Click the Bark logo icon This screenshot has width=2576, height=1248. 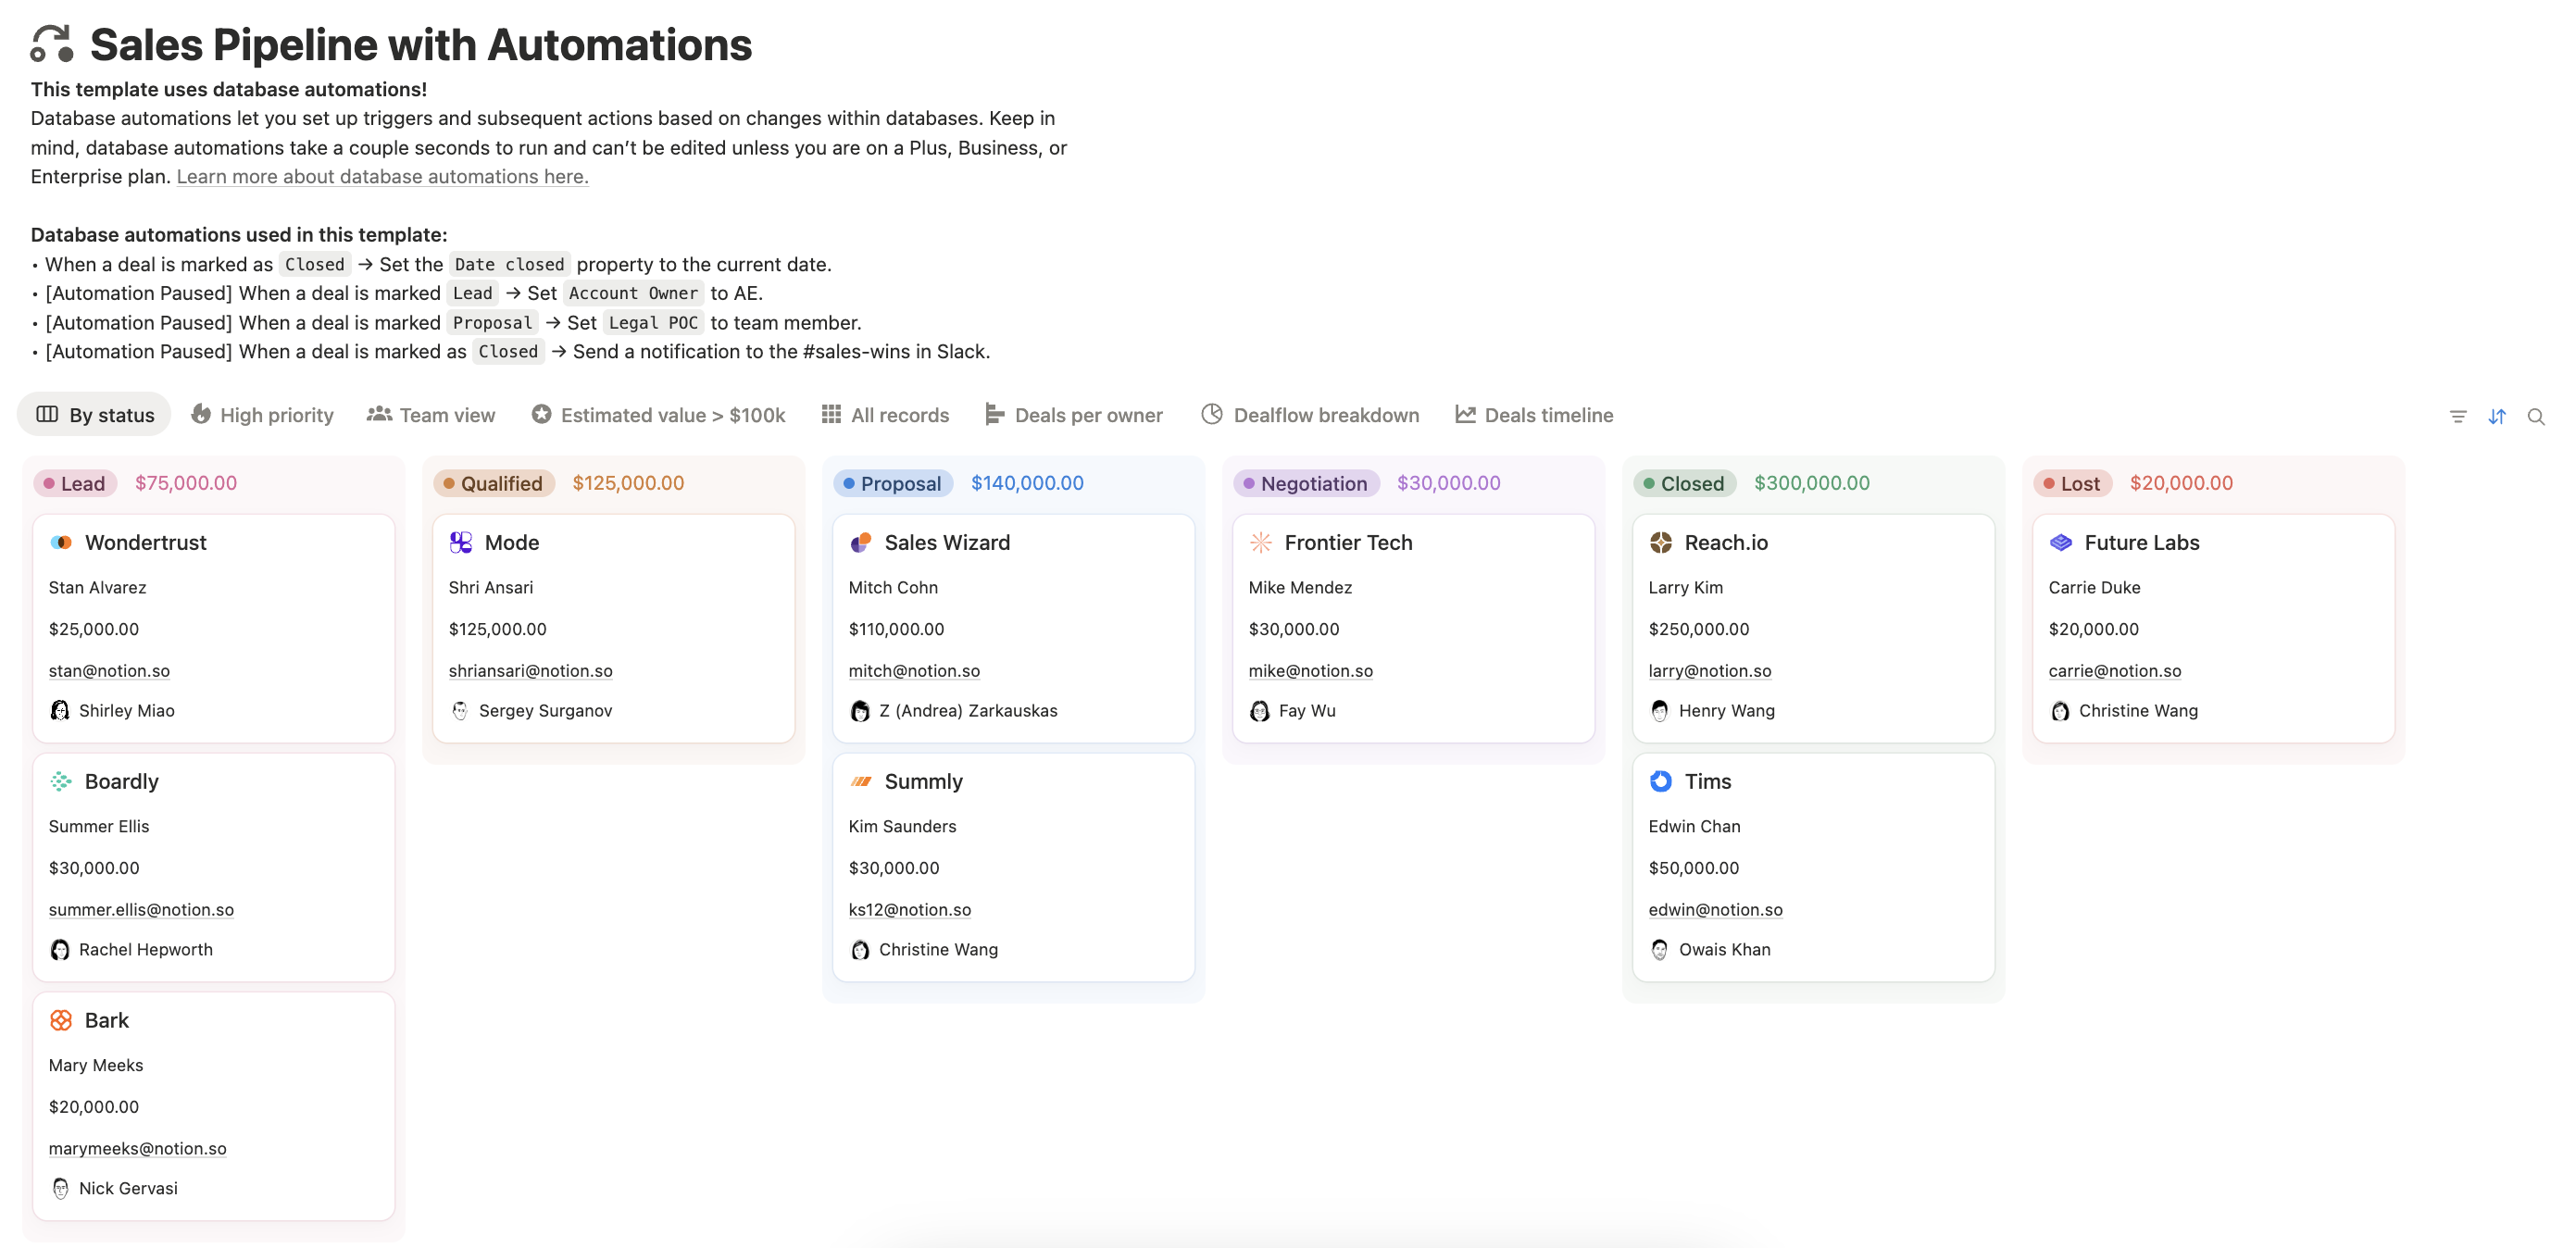pos(61,1020)
